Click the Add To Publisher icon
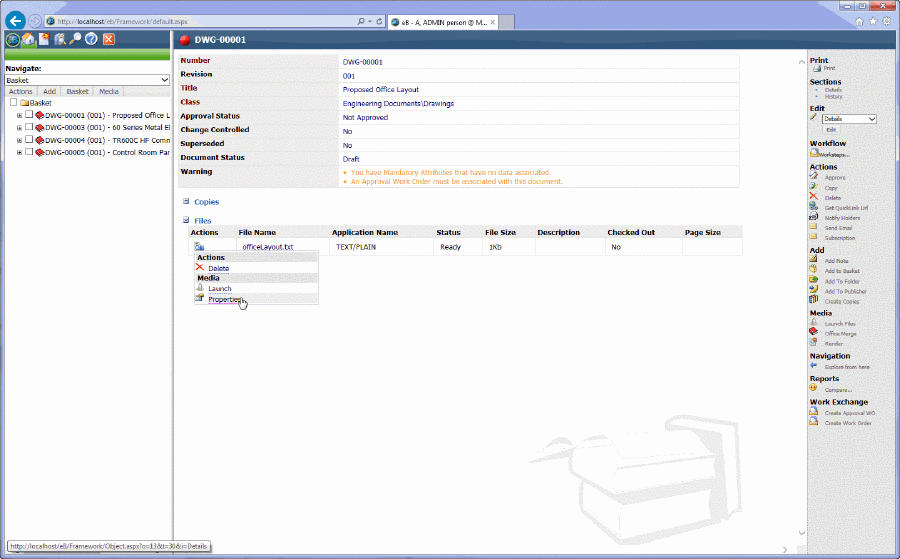 click(x=813, y=290)
